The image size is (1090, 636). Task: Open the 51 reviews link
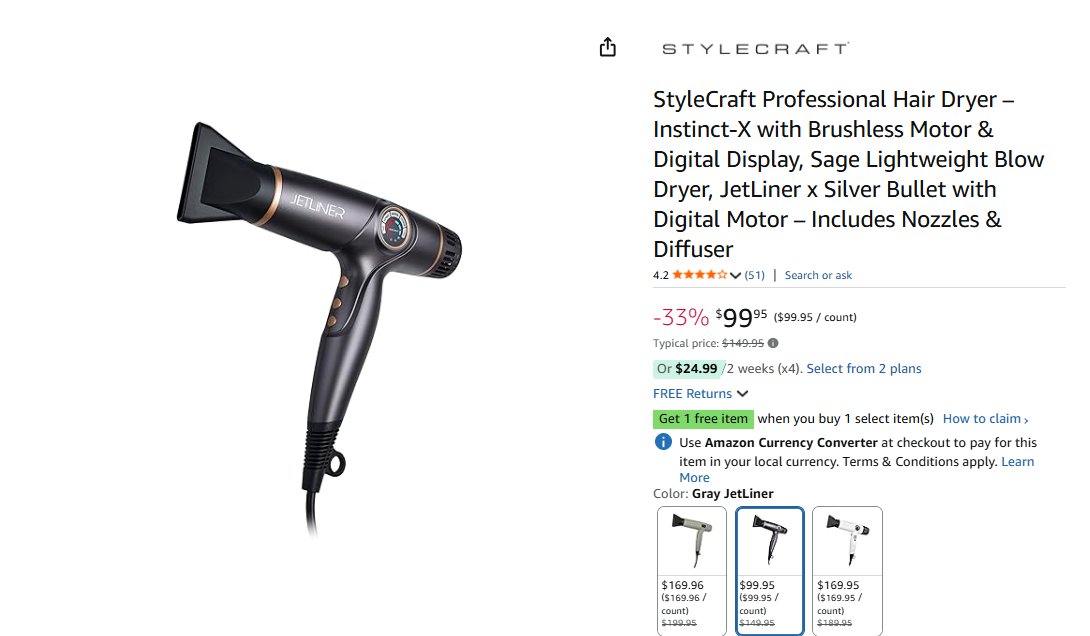click(754, 275)
